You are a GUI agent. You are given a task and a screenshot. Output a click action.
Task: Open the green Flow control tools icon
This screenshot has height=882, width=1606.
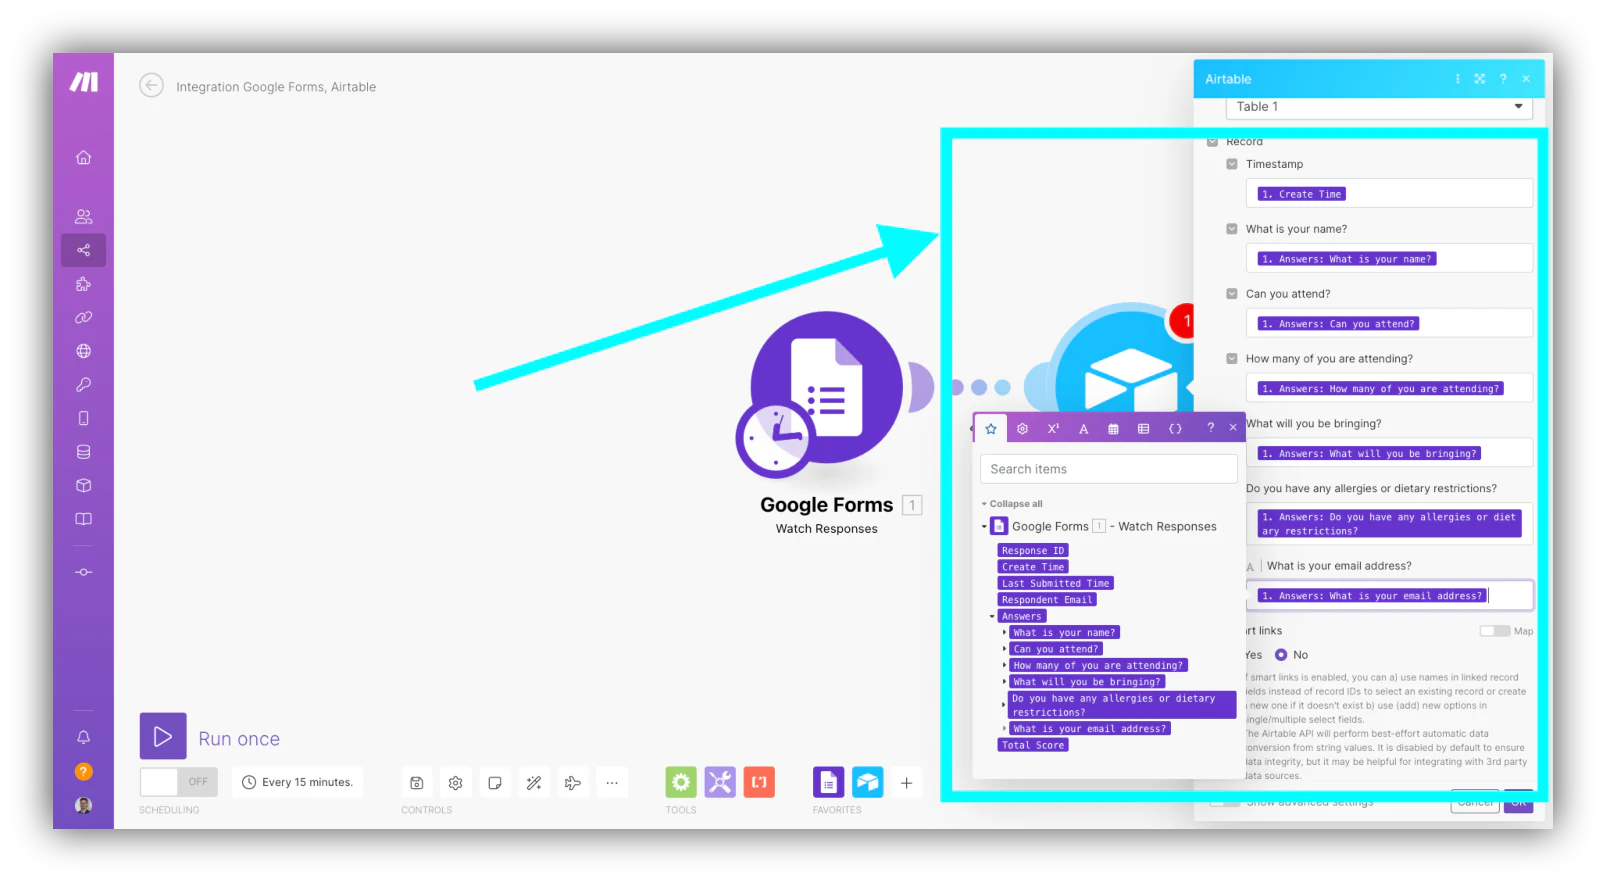coord(681,782)
